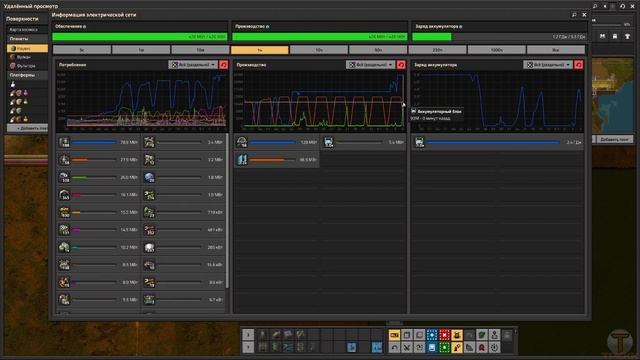Click the green leaf shortcut icon
Viewport: 640px width, 360px height.
point(482,335)
